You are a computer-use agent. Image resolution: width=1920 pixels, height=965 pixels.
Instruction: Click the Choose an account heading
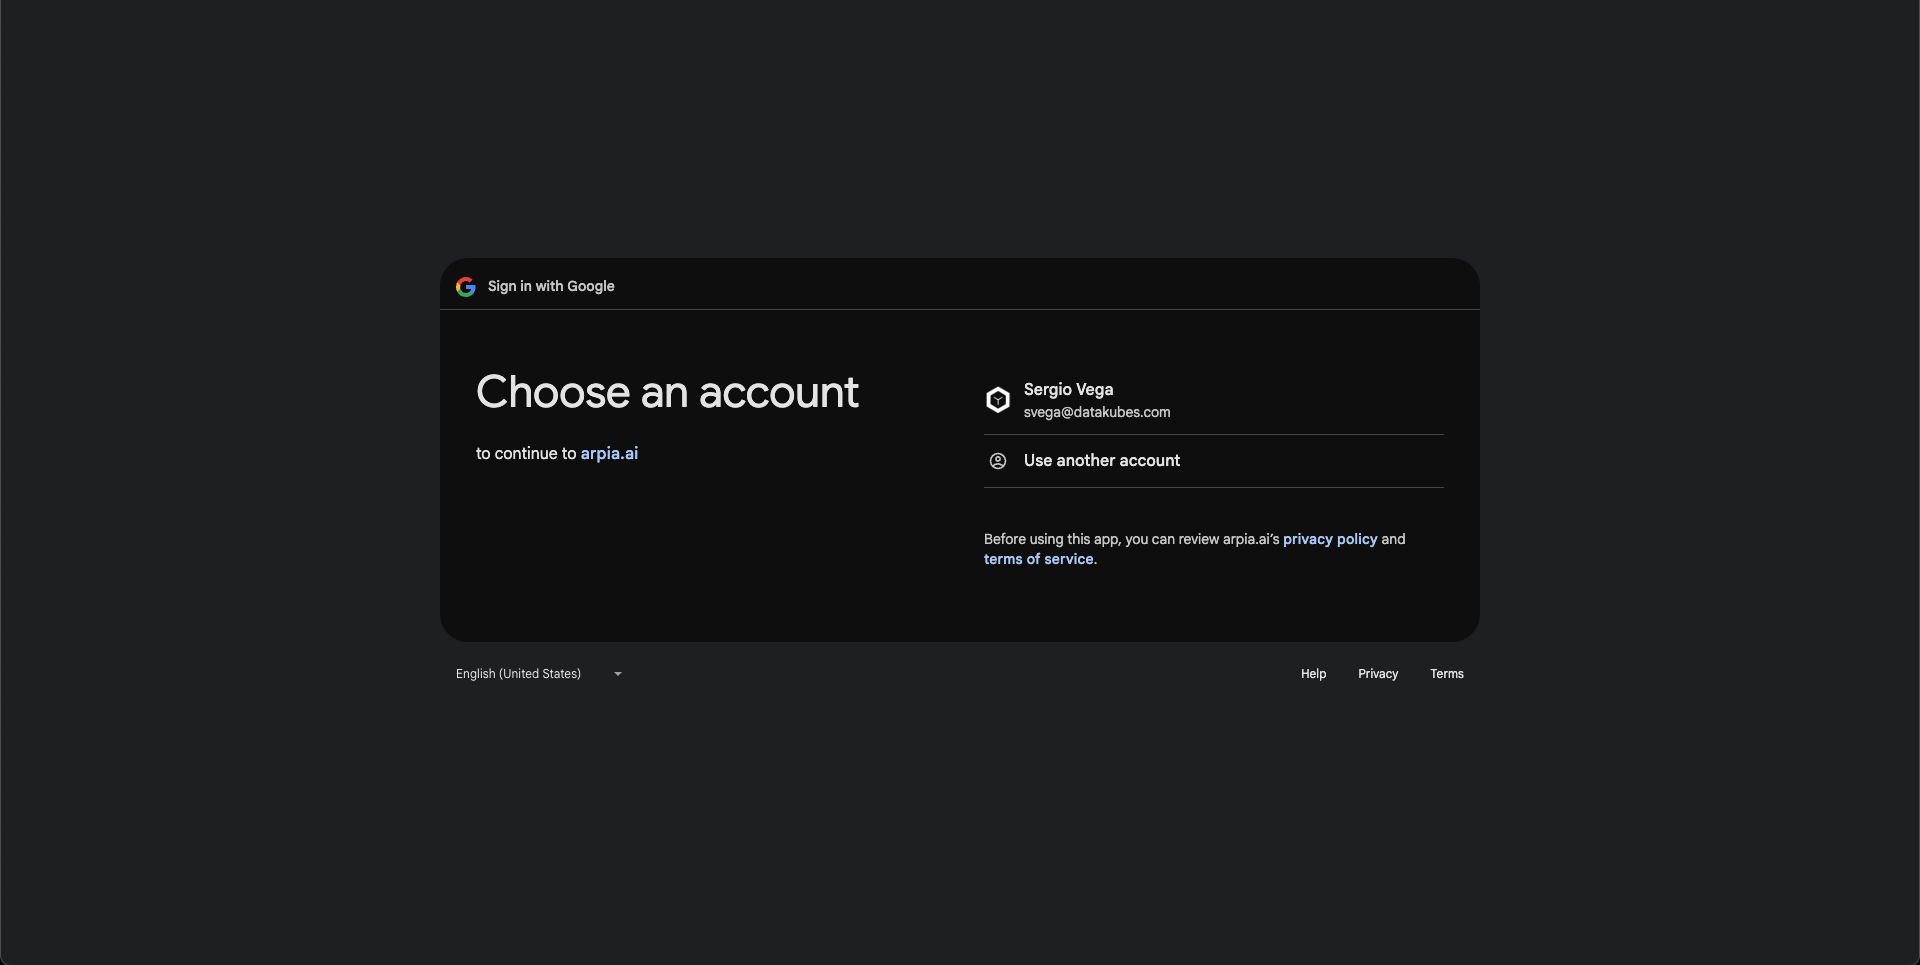[667, 392]
